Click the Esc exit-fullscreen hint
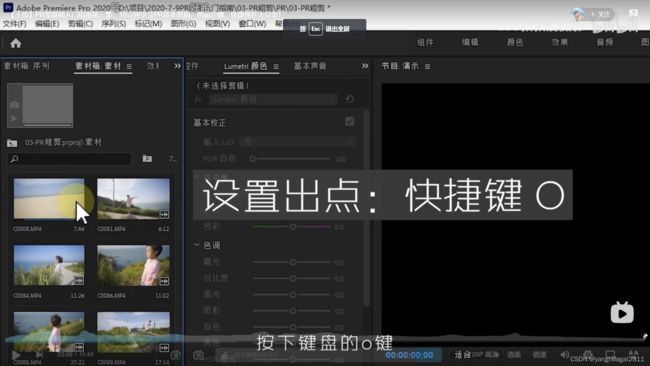Screen dimensions: 650x366 325,29
